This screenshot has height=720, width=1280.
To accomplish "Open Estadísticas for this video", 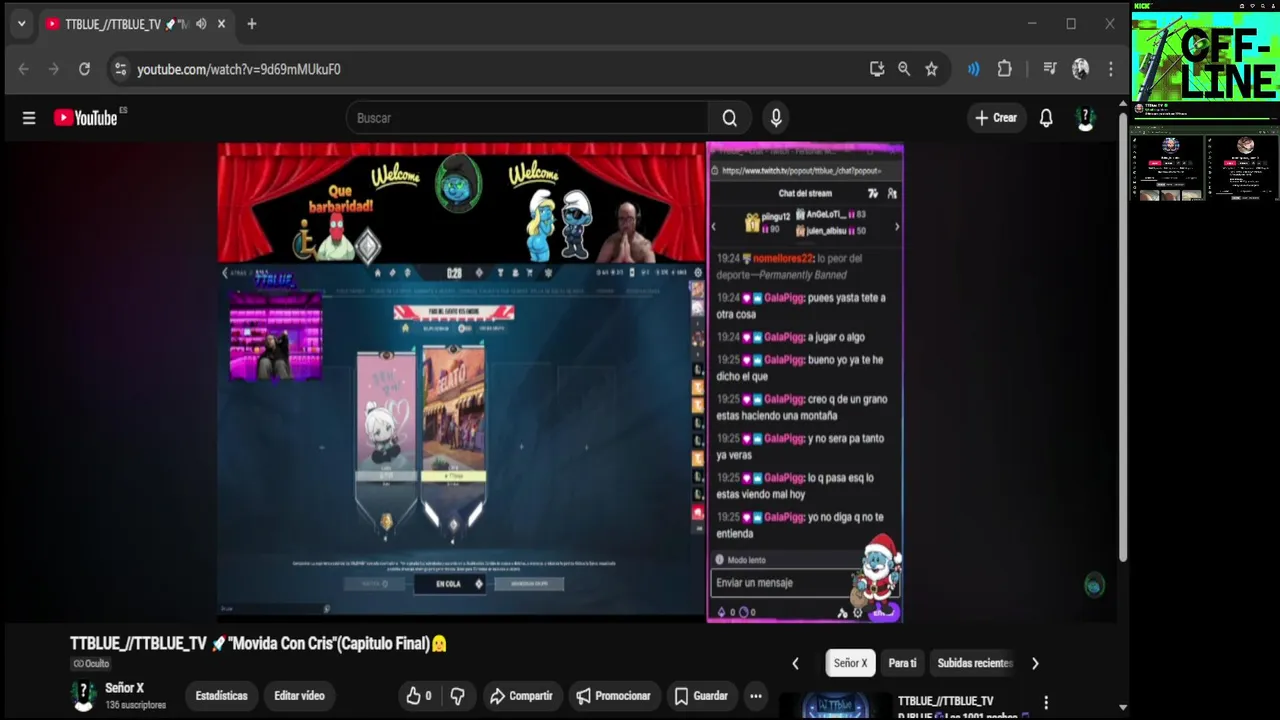I will (221, 696).
